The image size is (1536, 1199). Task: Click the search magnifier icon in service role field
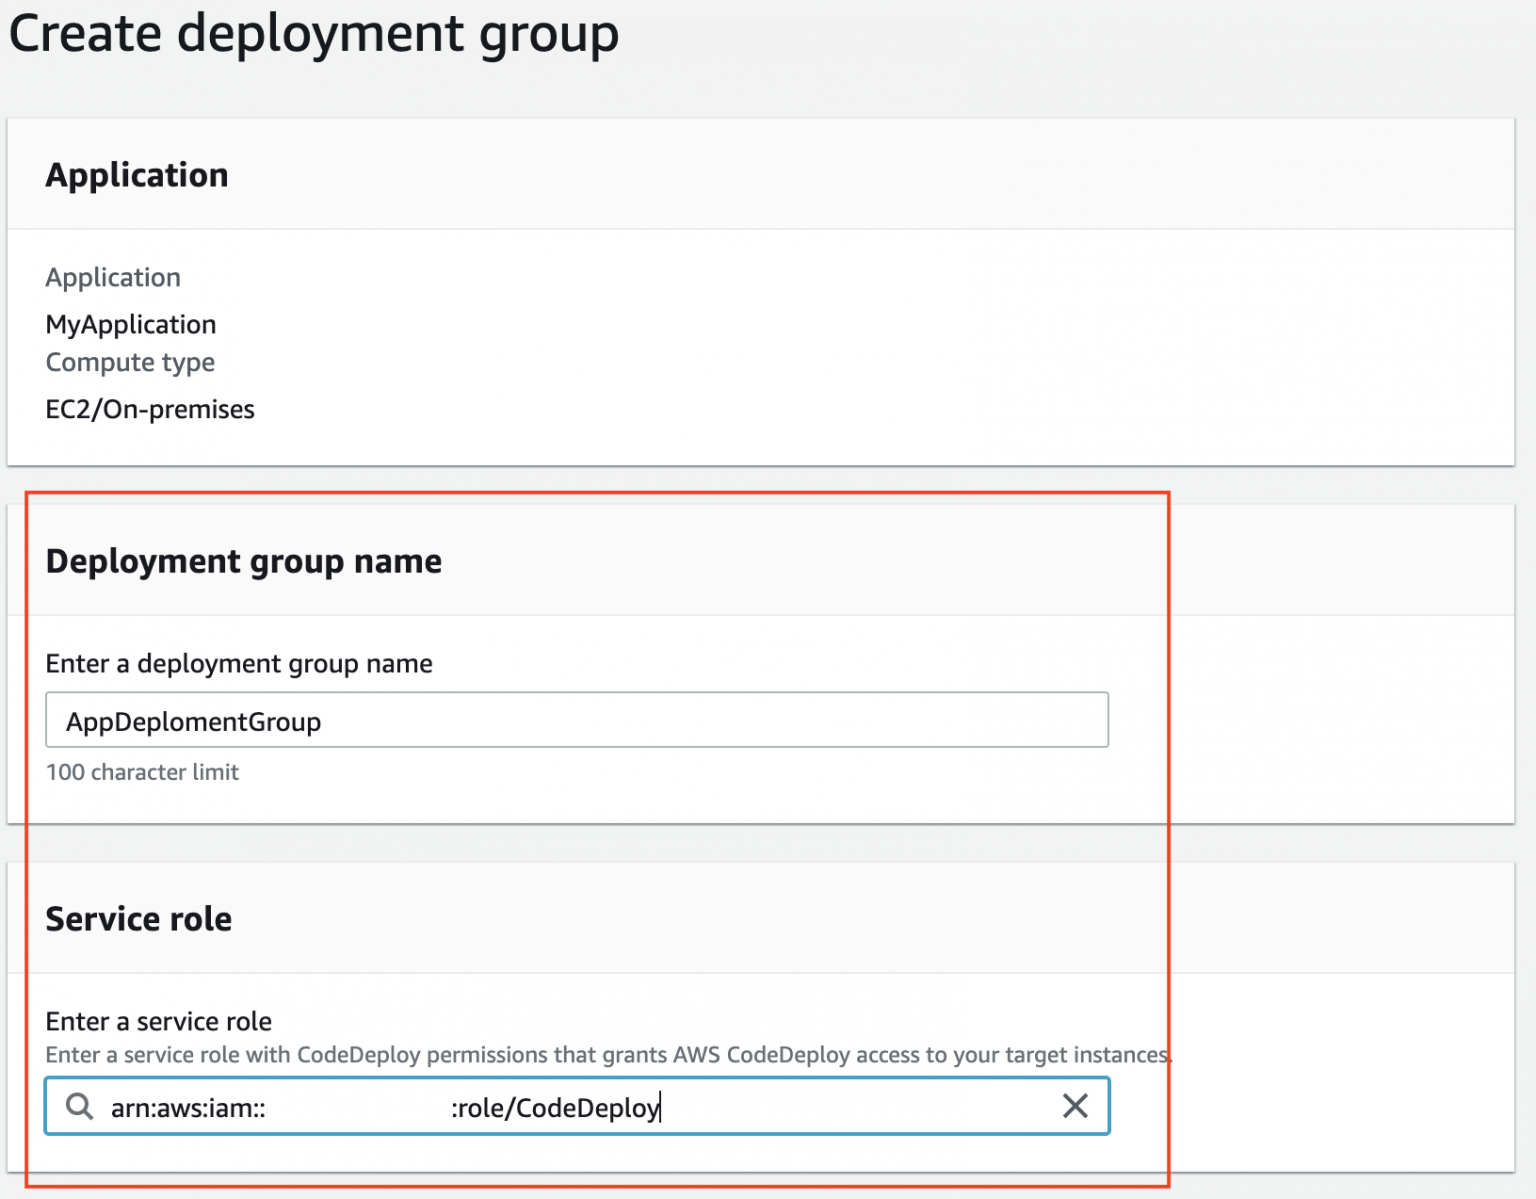coord(78,1106)
